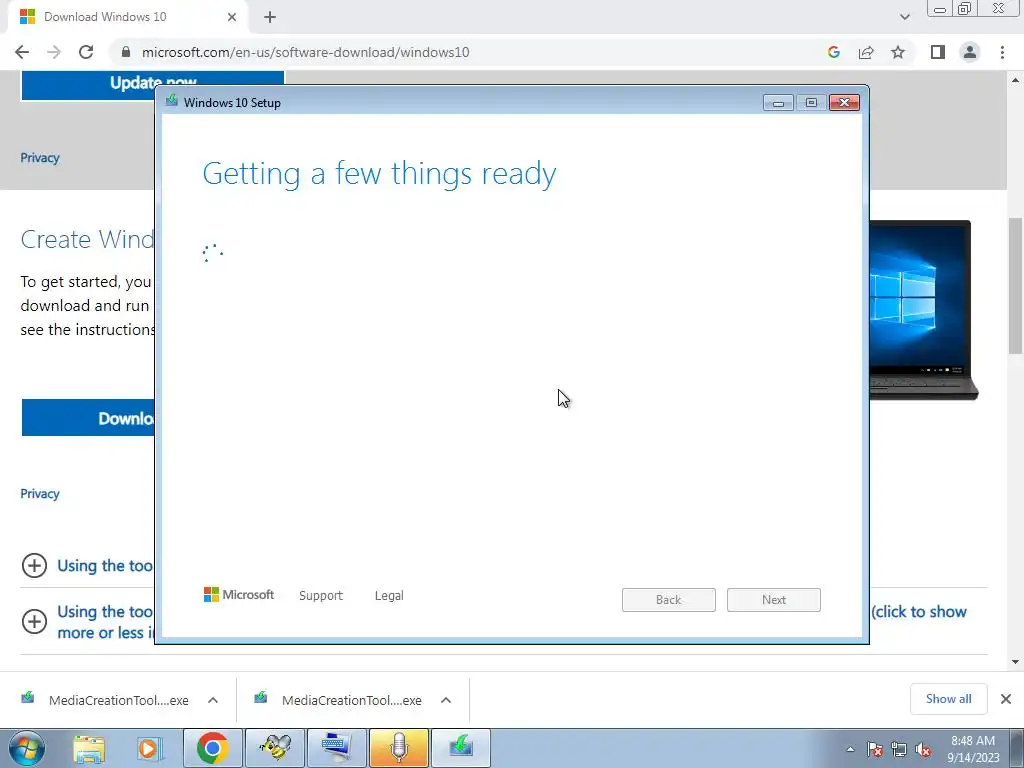Click the blue Download button on webpage
1024x768 pixels.
click(x=88, y=418)
